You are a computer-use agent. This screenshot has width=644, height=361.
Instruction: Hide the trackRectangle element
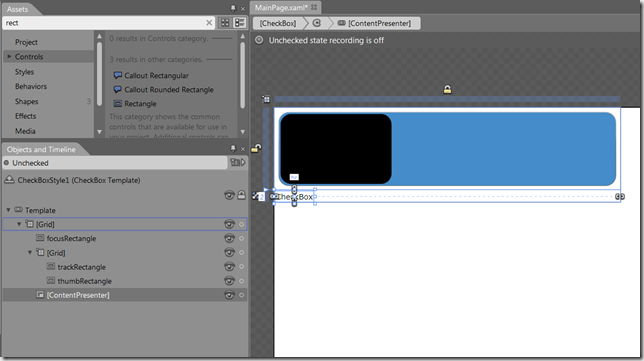click(x=229, y=267)
